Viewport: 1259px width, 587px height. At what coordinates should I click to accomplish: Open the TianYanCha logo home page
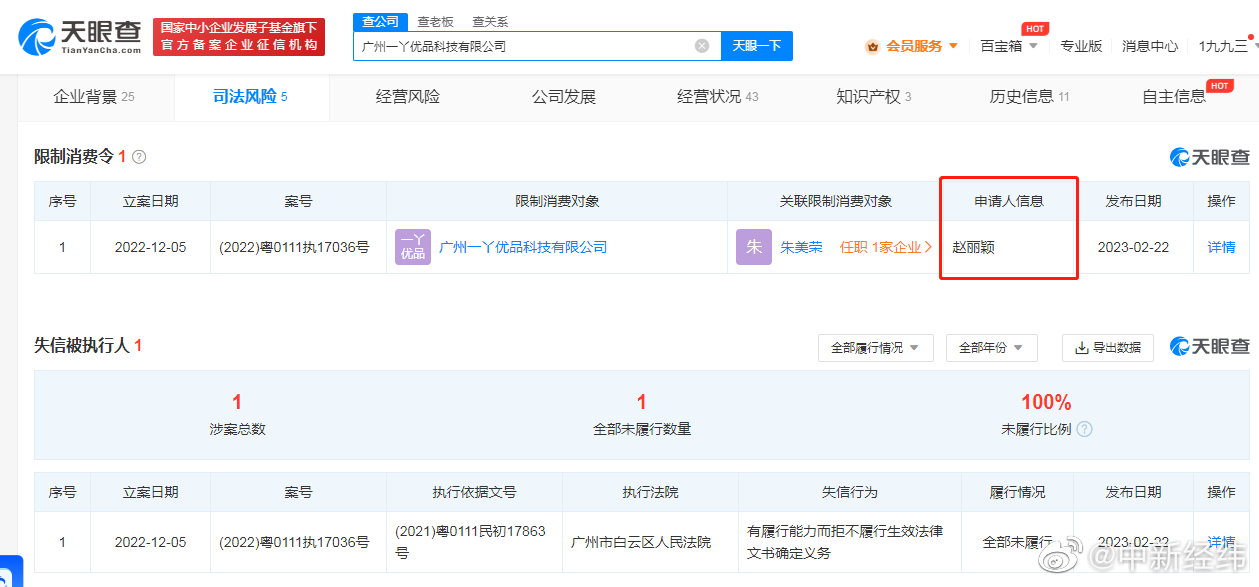click(x=80, y=37)
